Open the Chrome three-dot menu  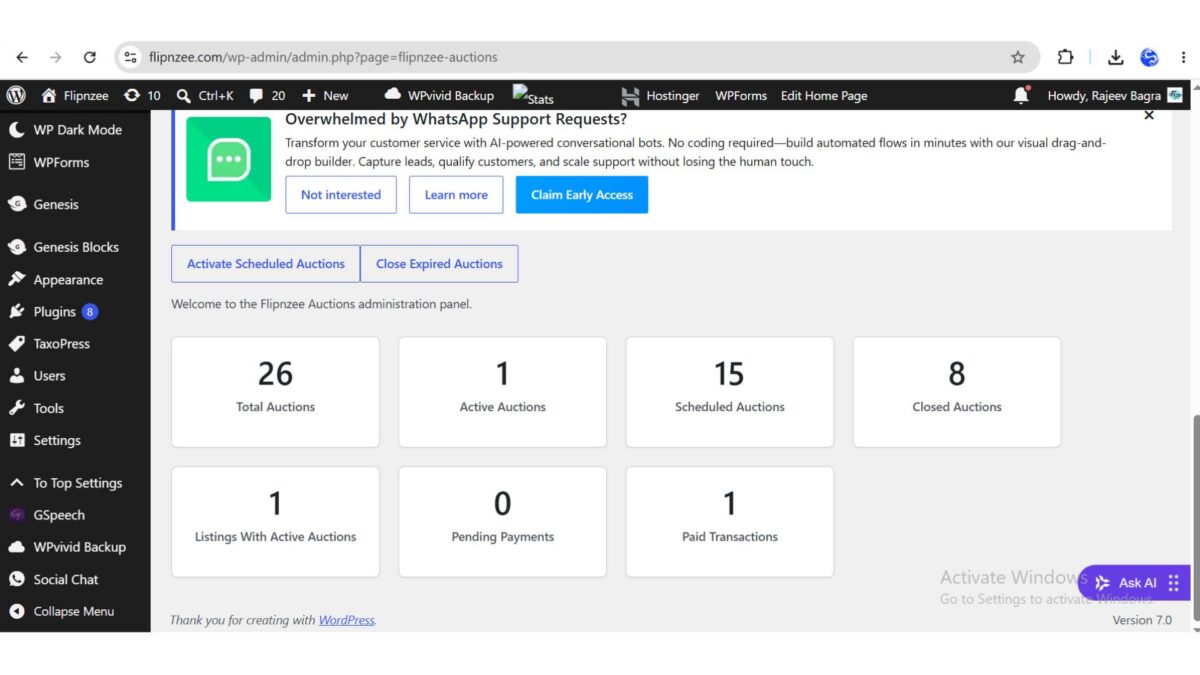tap(1183, 57)
